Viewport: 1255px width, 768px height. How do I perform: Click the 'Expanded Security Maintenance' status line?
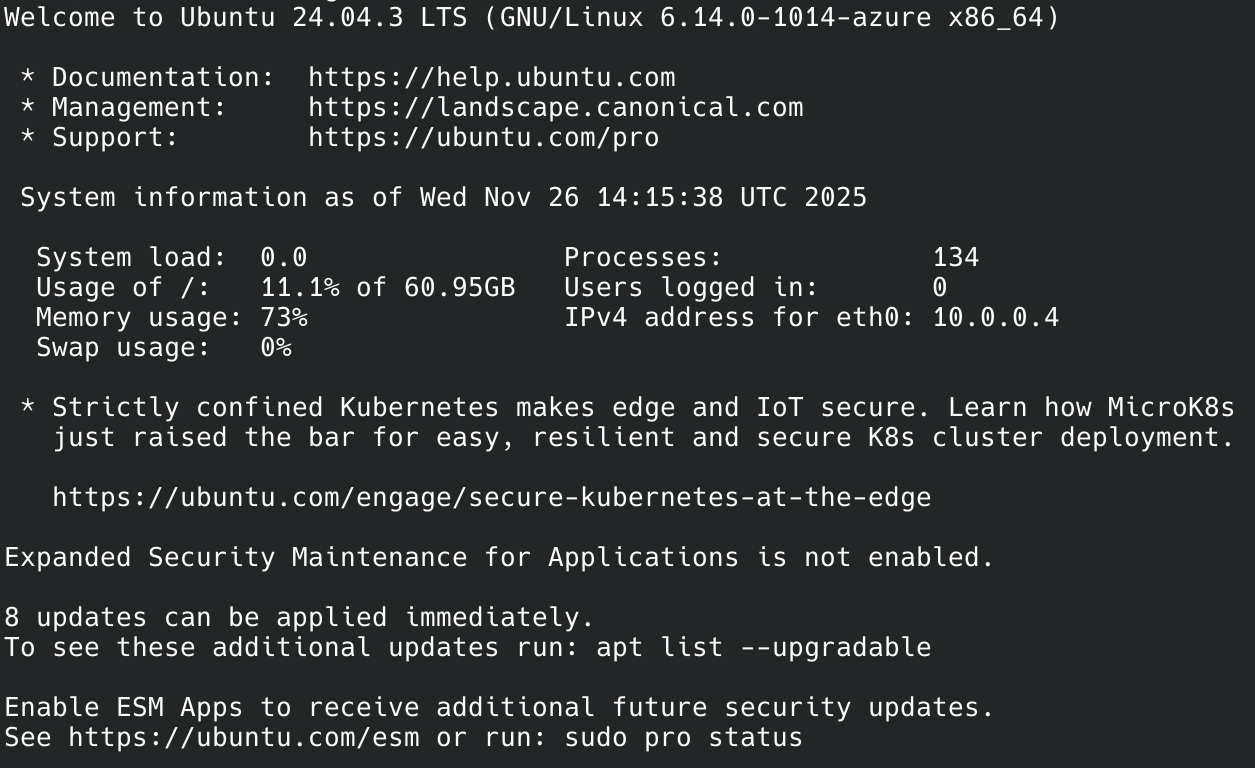click(x=499, y=558)
